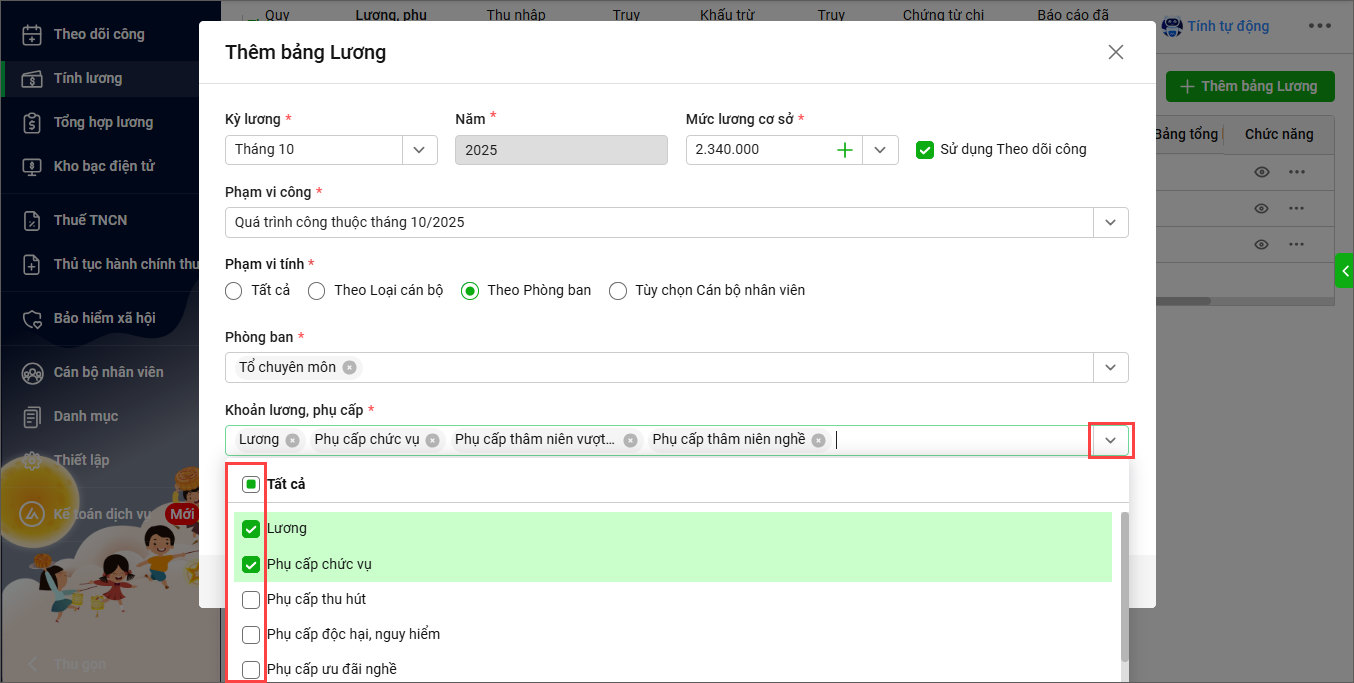This screenshot has height=683, width=1354.
Task: Check the Phụ cấp thu hút option
Action: 251,600
